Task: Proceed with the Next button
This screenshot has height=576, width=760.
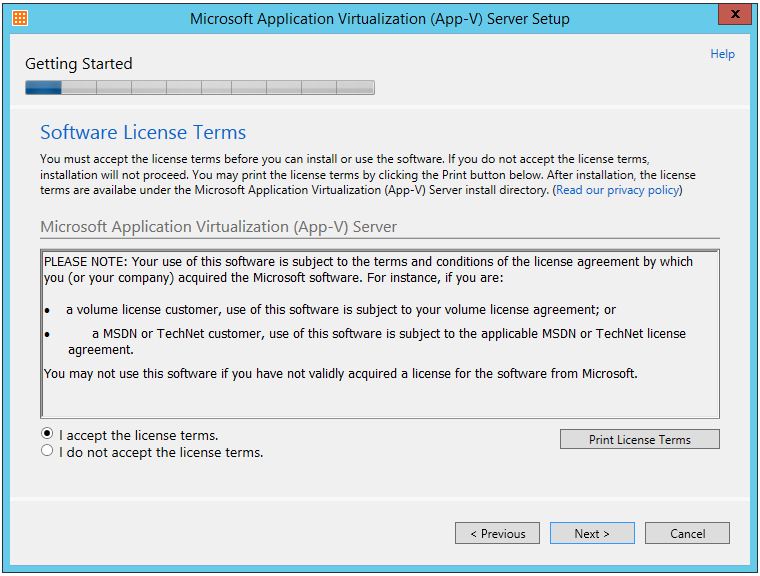Action: (592, 533)
